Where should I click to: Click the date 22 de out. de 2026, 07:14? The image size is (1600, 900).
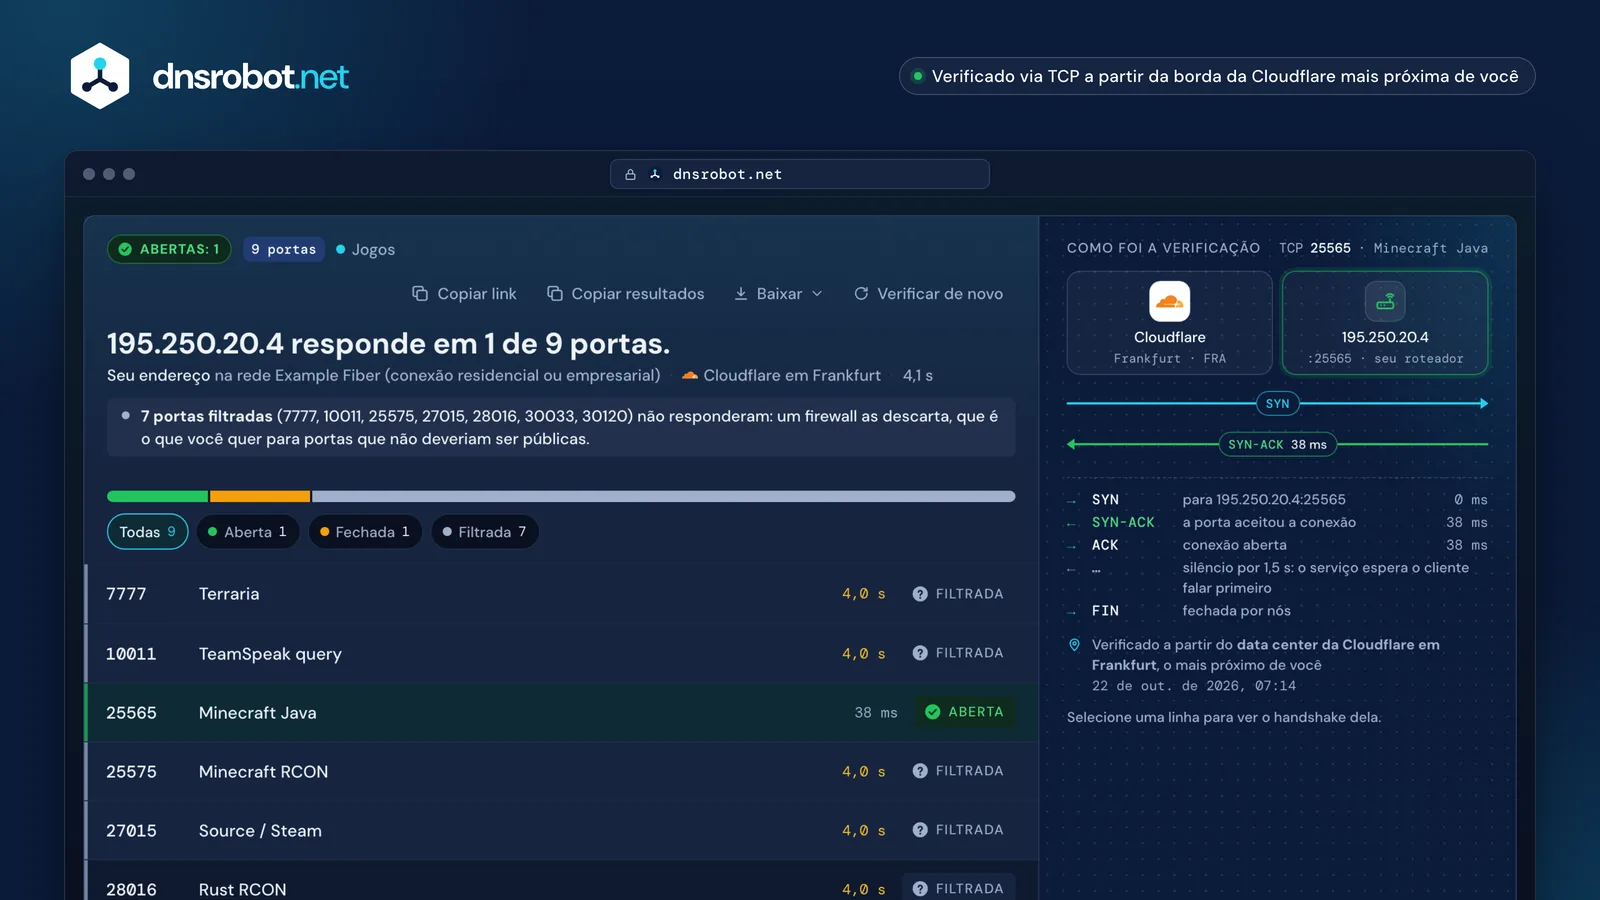(x=1194, y=686)
